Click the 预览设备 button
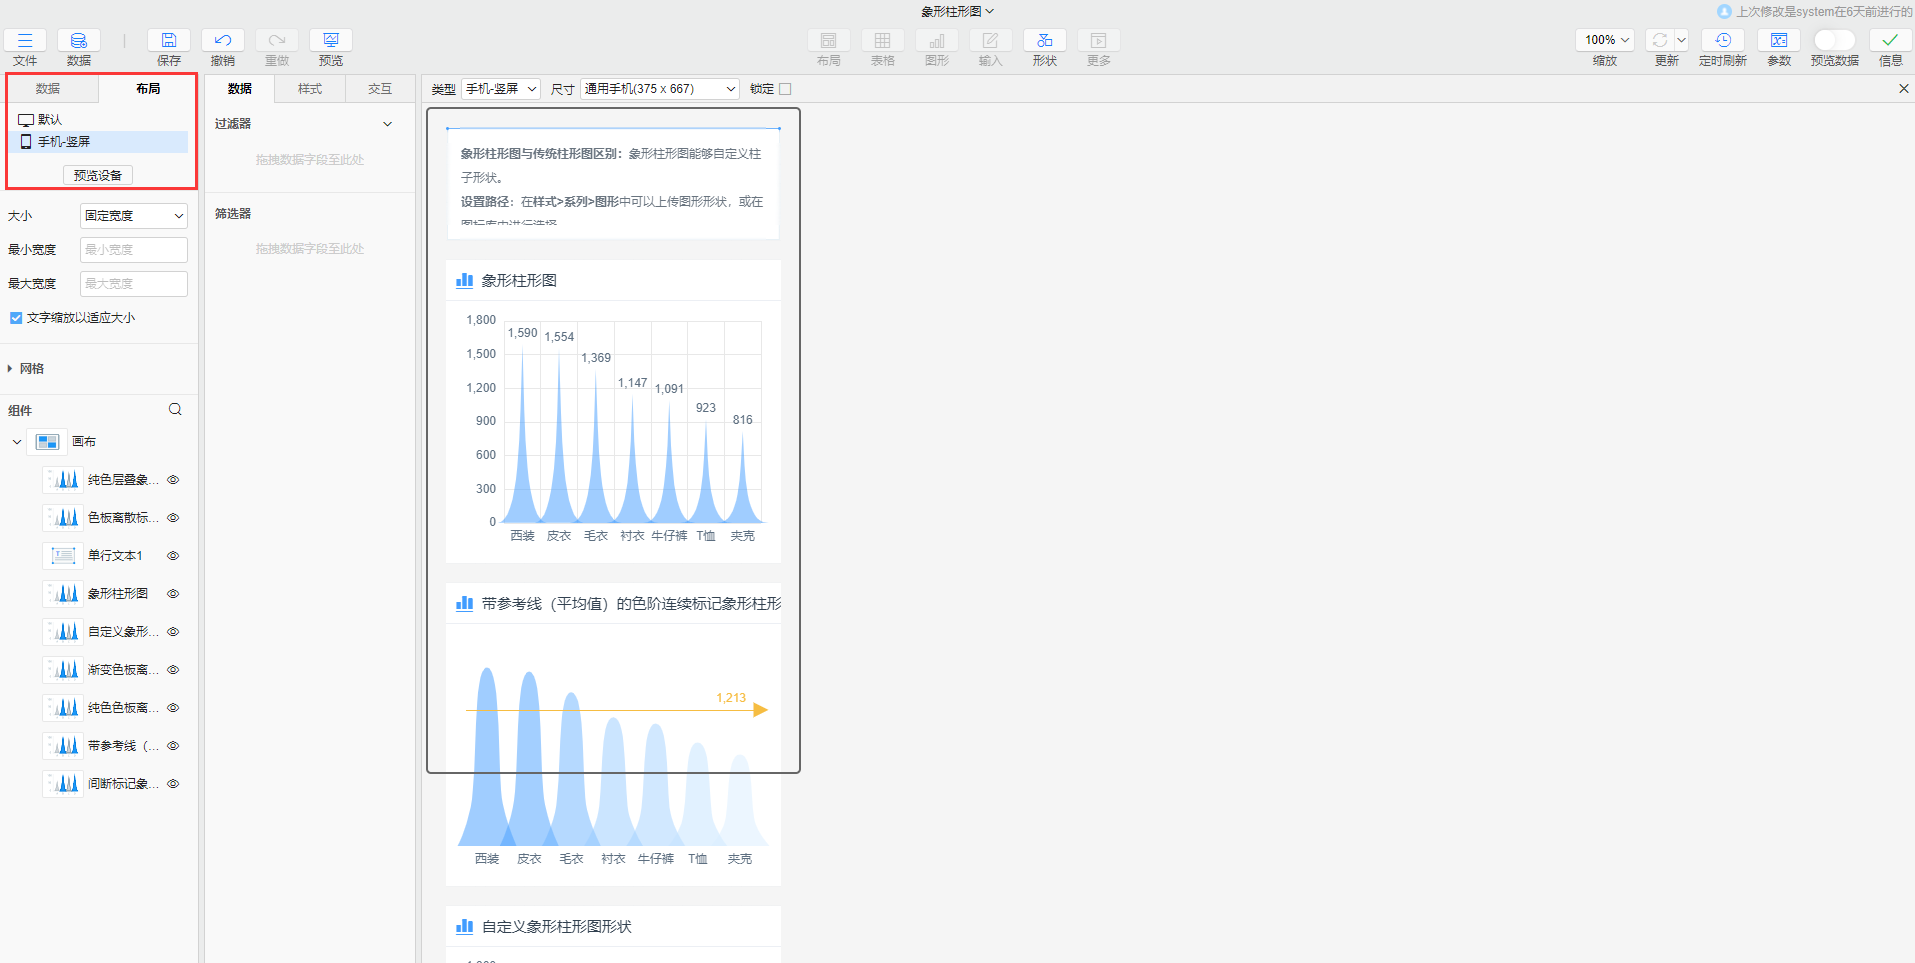 click(x=98, y=176)
